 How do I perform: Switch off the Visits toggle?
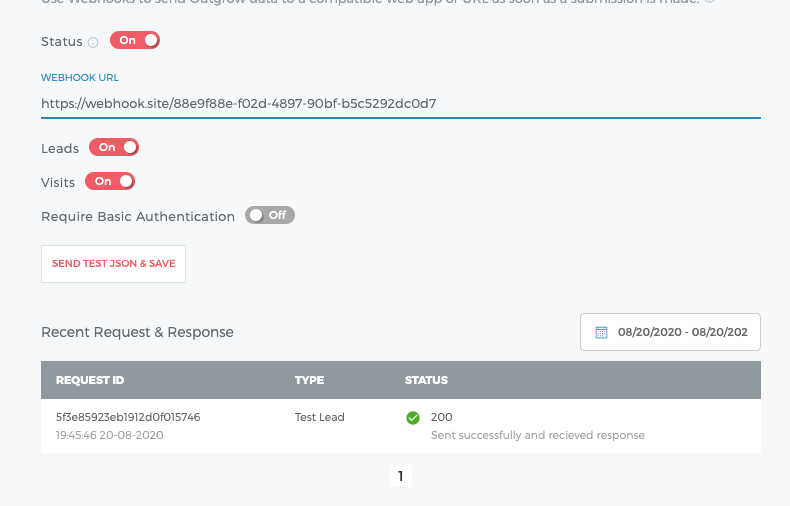(x=110, y=181)
